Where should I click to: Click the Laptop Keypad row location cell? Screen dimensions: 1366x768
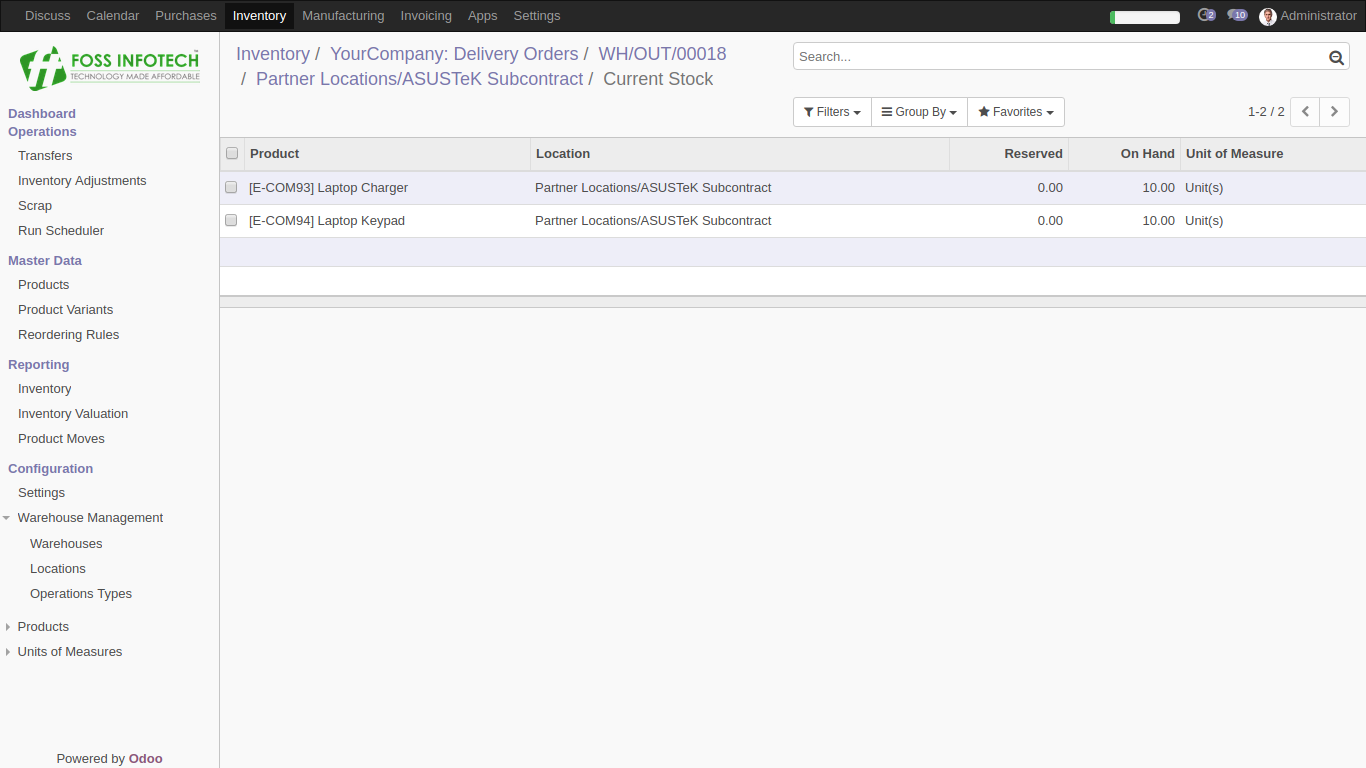(x=653, y=221)
